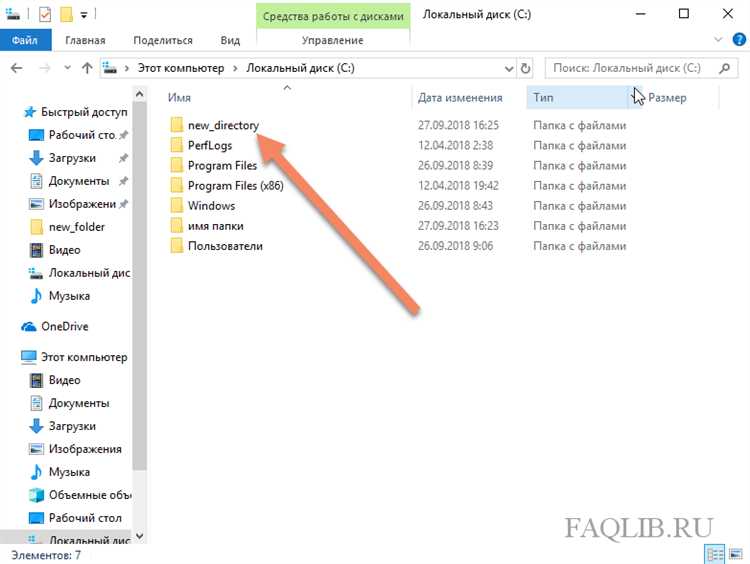Viewport: 750px width, 564px height.
Task: Open Быстрый доступ in navigation pane
Action: coord(84,112)
